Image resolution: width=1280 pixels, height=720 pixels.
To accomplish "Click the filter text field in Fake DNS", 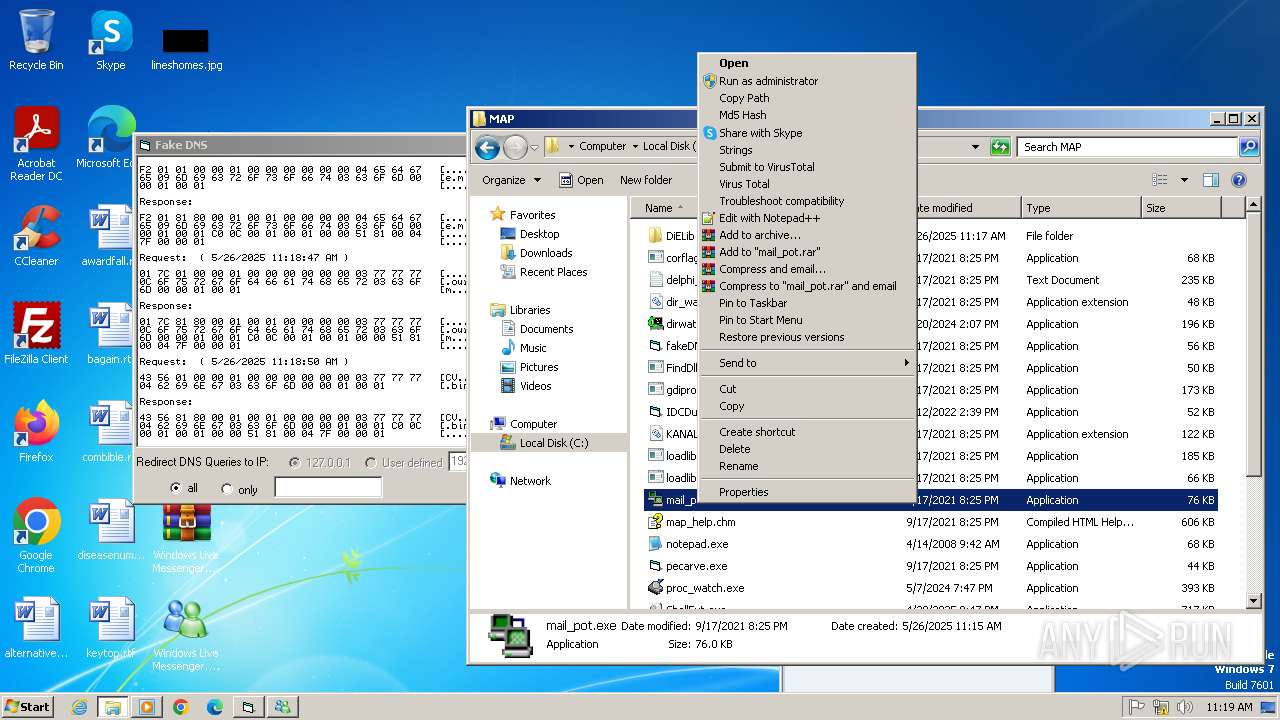I will tap(328, 488).
